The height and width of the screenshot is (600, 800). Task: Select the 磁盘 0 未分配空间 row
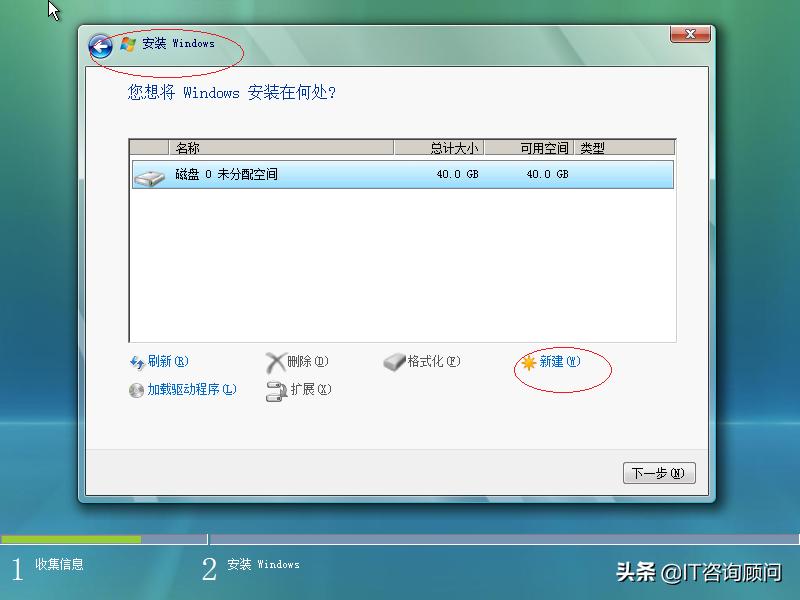pos(300,174)
